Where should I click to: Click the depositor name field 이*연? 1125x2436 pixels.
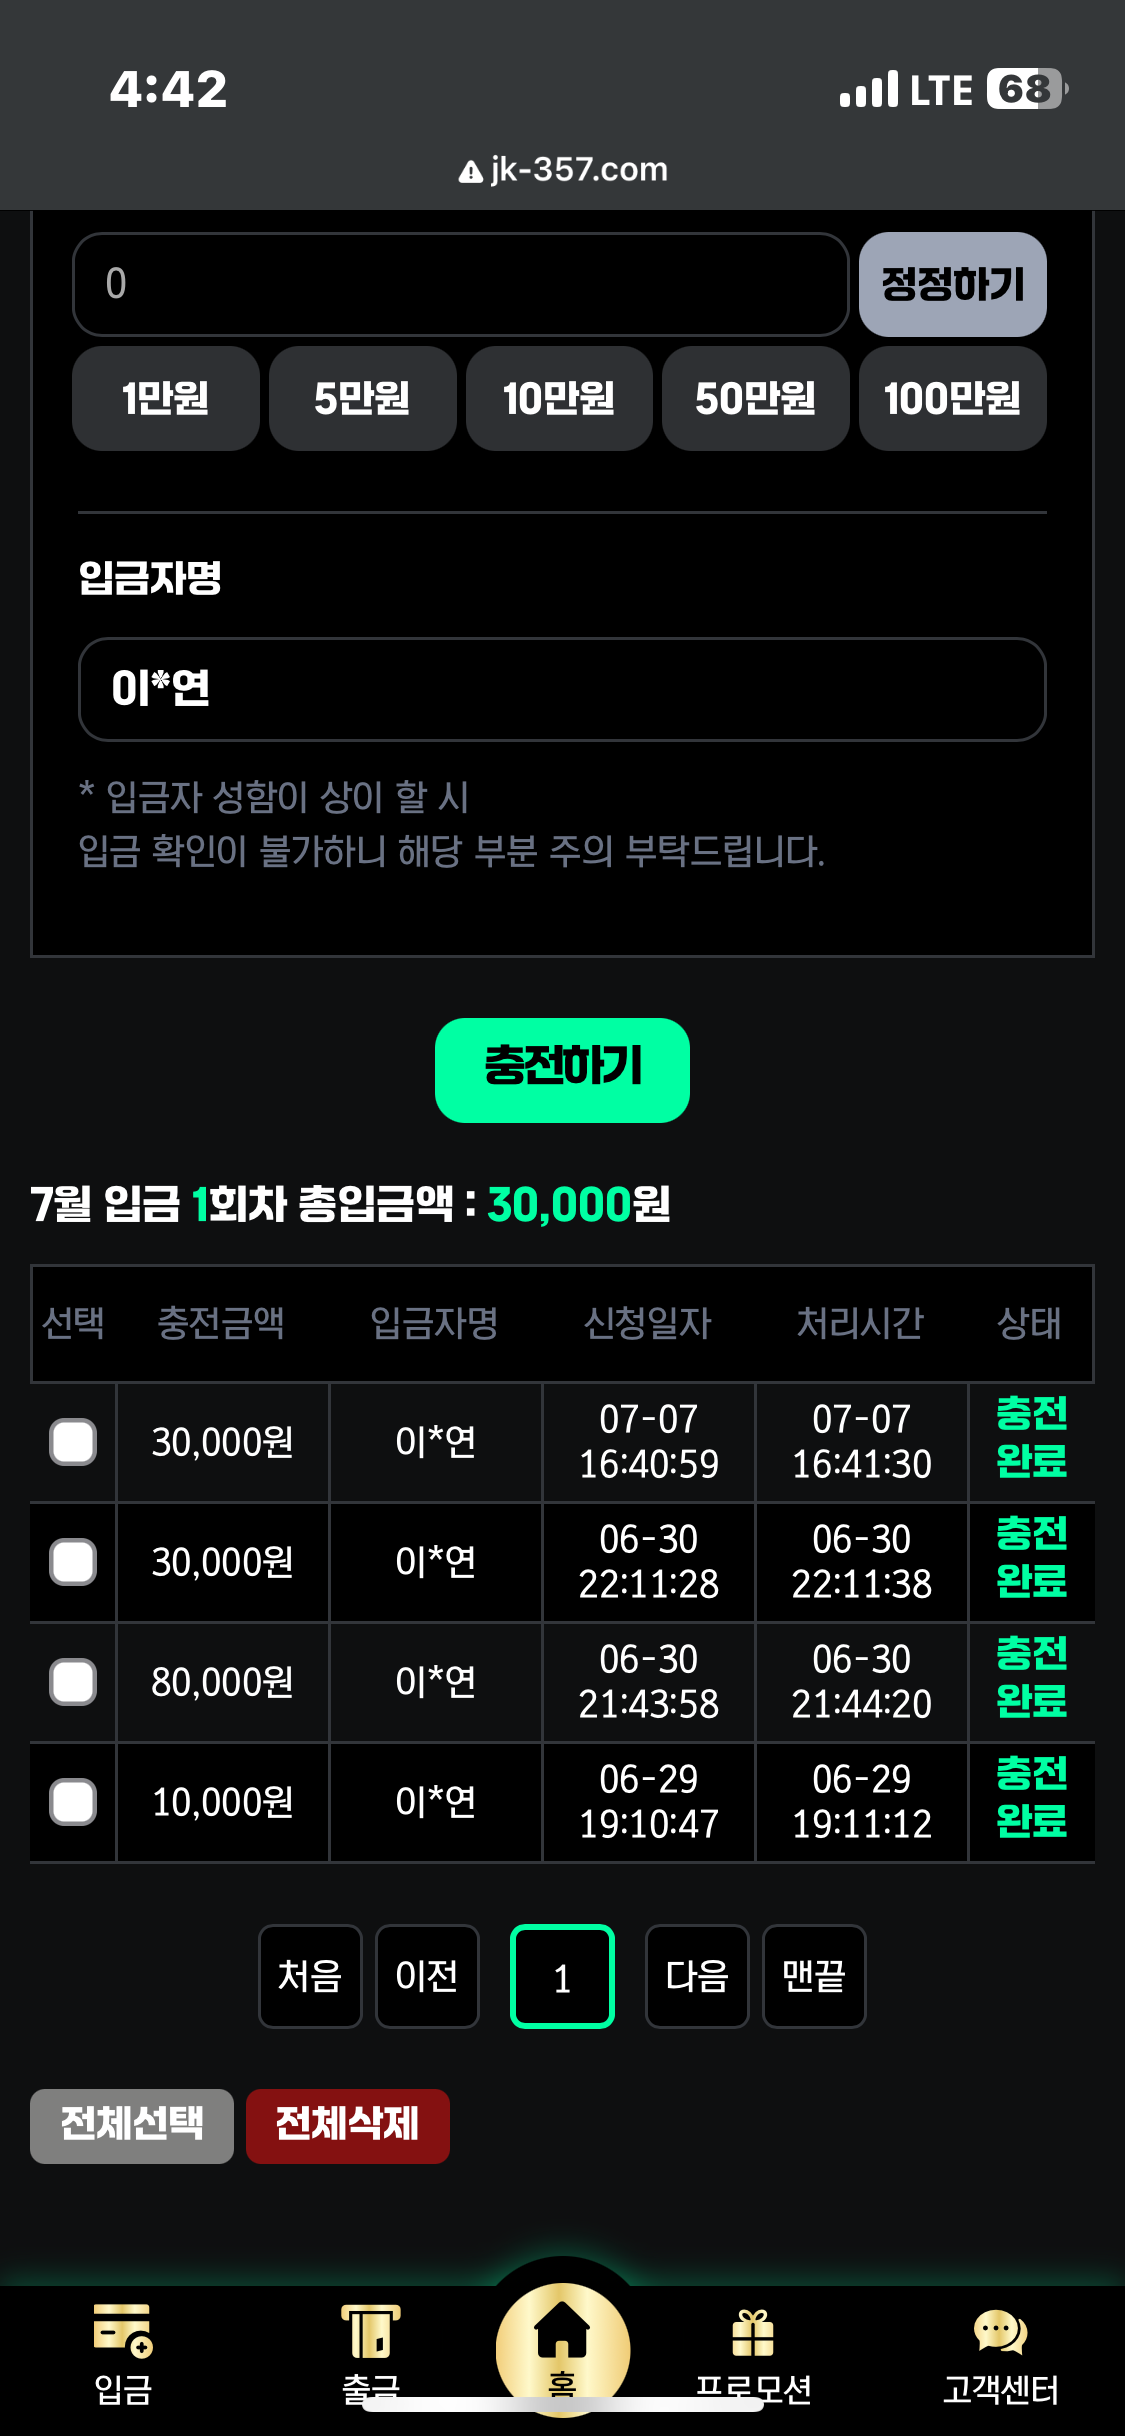coord(562,689)
